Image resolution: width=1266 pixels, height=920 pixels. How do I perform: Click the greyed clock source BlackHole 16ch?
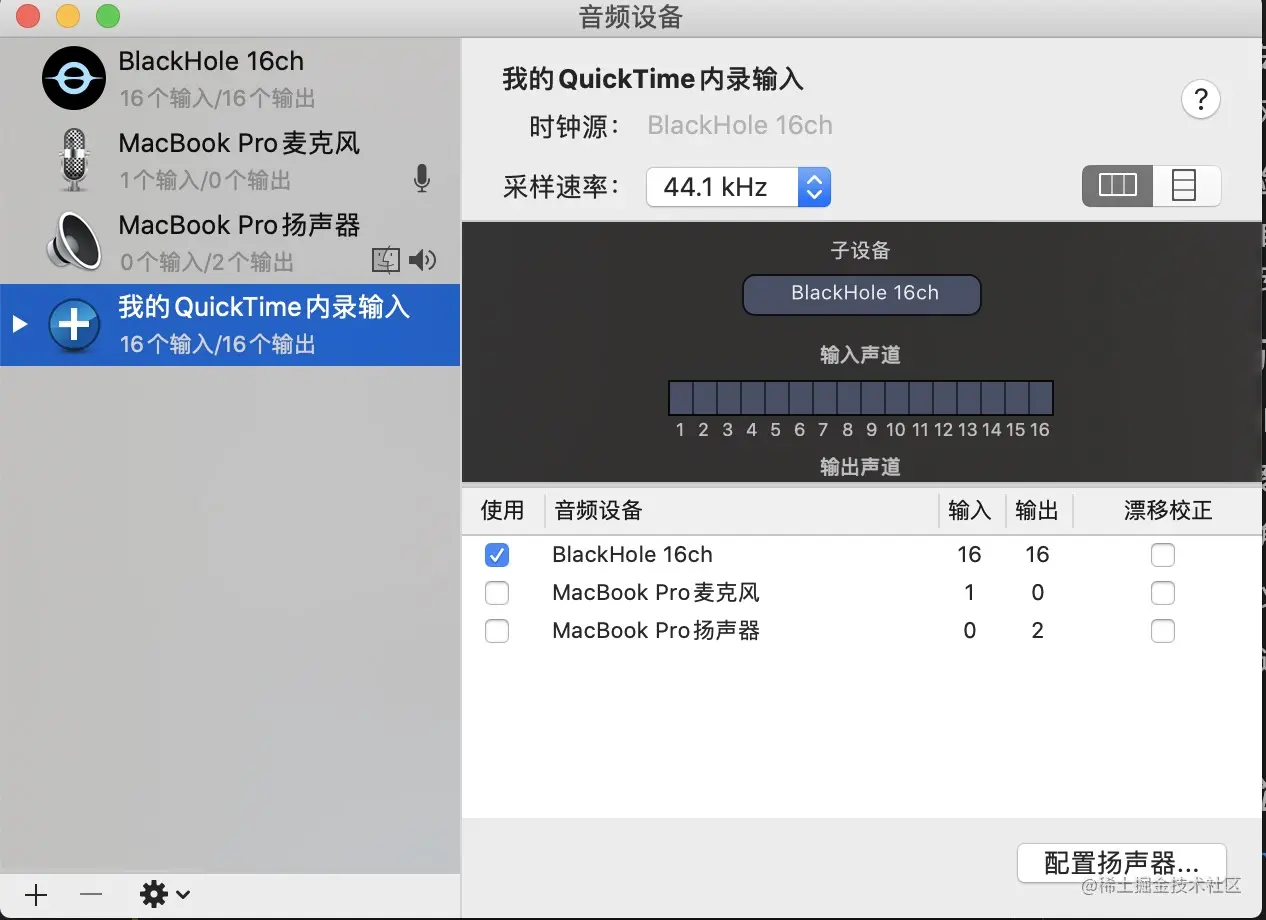tap(740, 126)
